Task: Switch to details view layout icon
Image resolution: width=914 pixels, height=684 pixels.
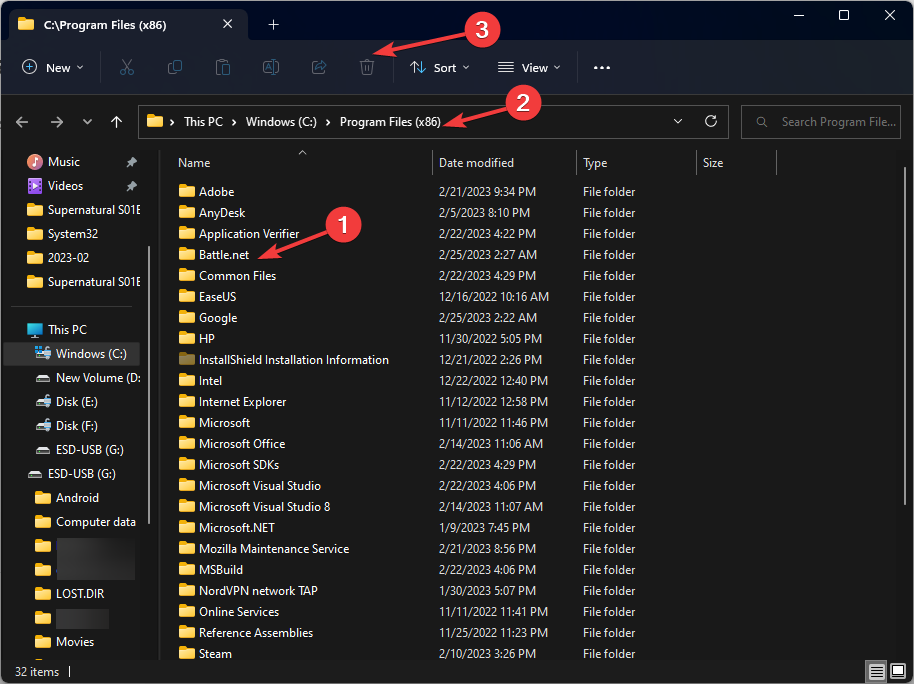Action: 876,672
